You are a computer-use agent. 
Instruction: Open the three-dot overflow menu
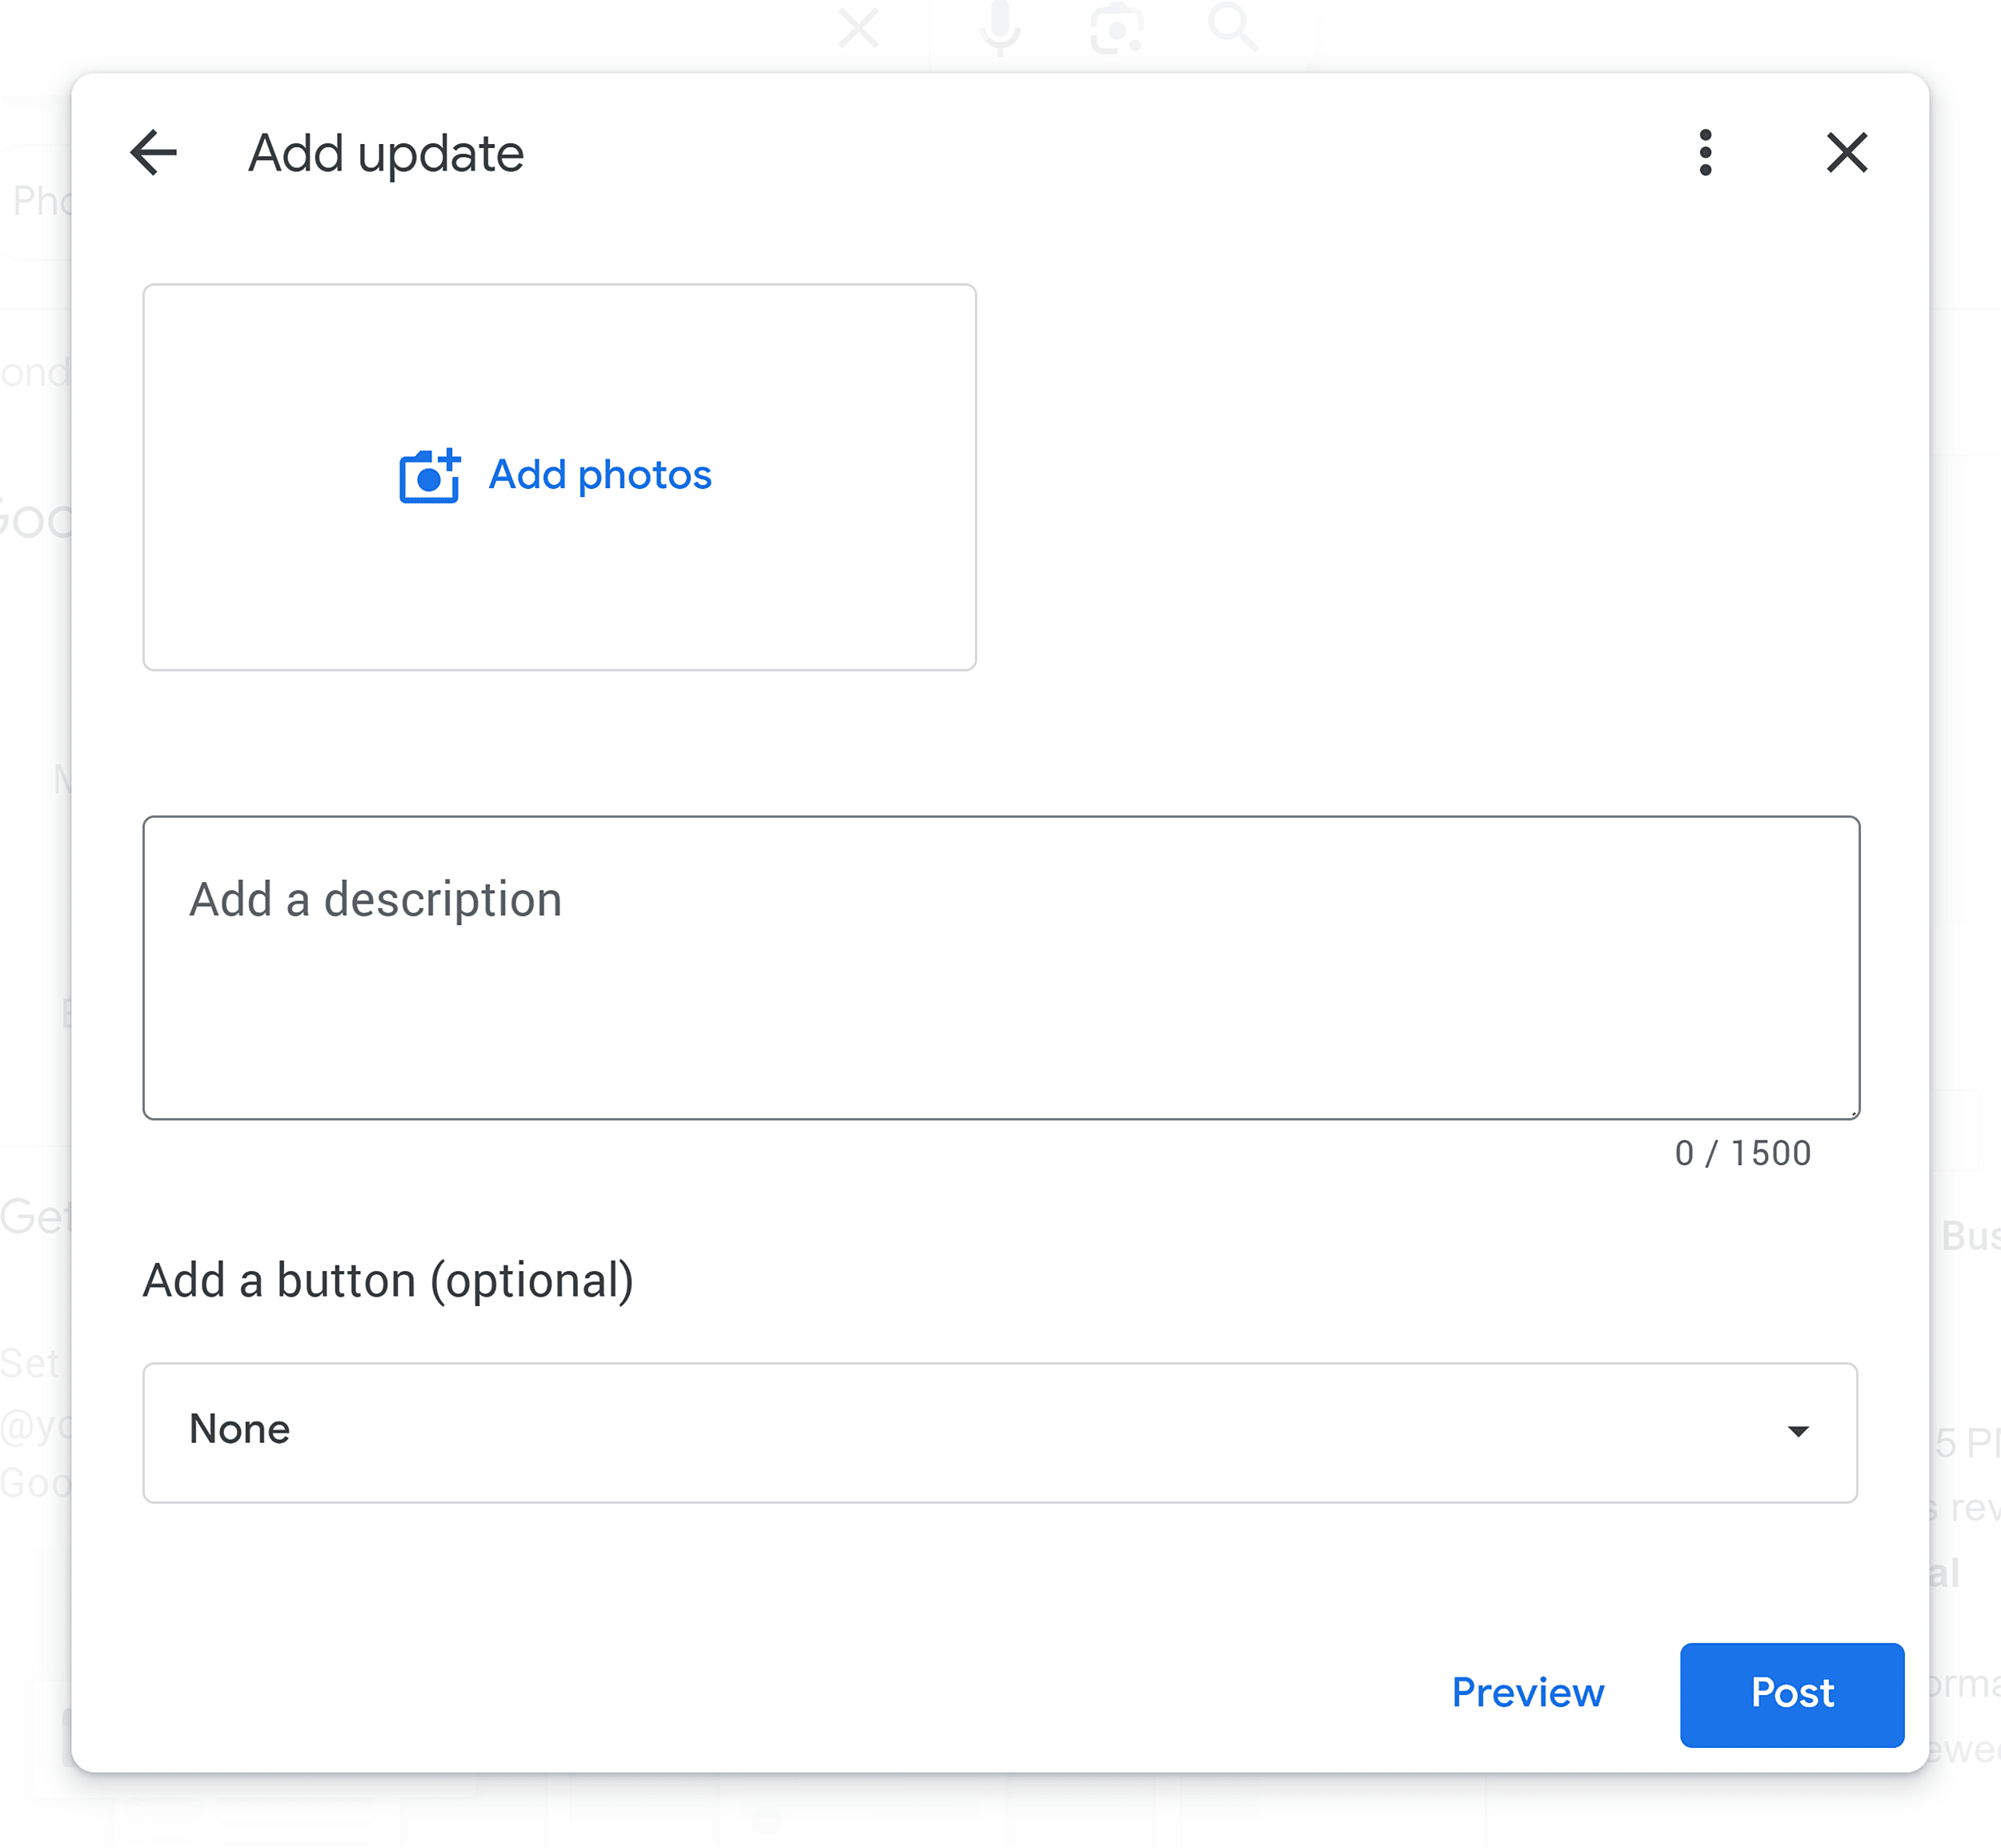pos(1704,152)
